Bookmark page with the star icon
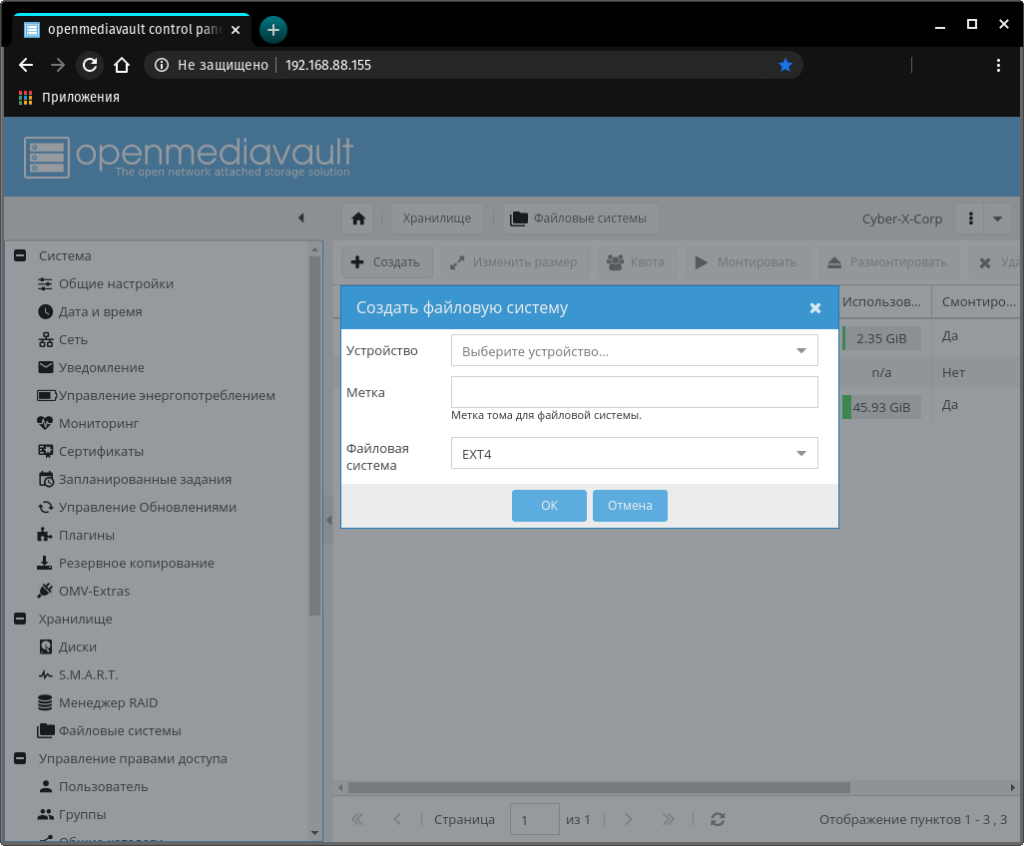This screenshot has height=846, width=1024. pos(785,65)
